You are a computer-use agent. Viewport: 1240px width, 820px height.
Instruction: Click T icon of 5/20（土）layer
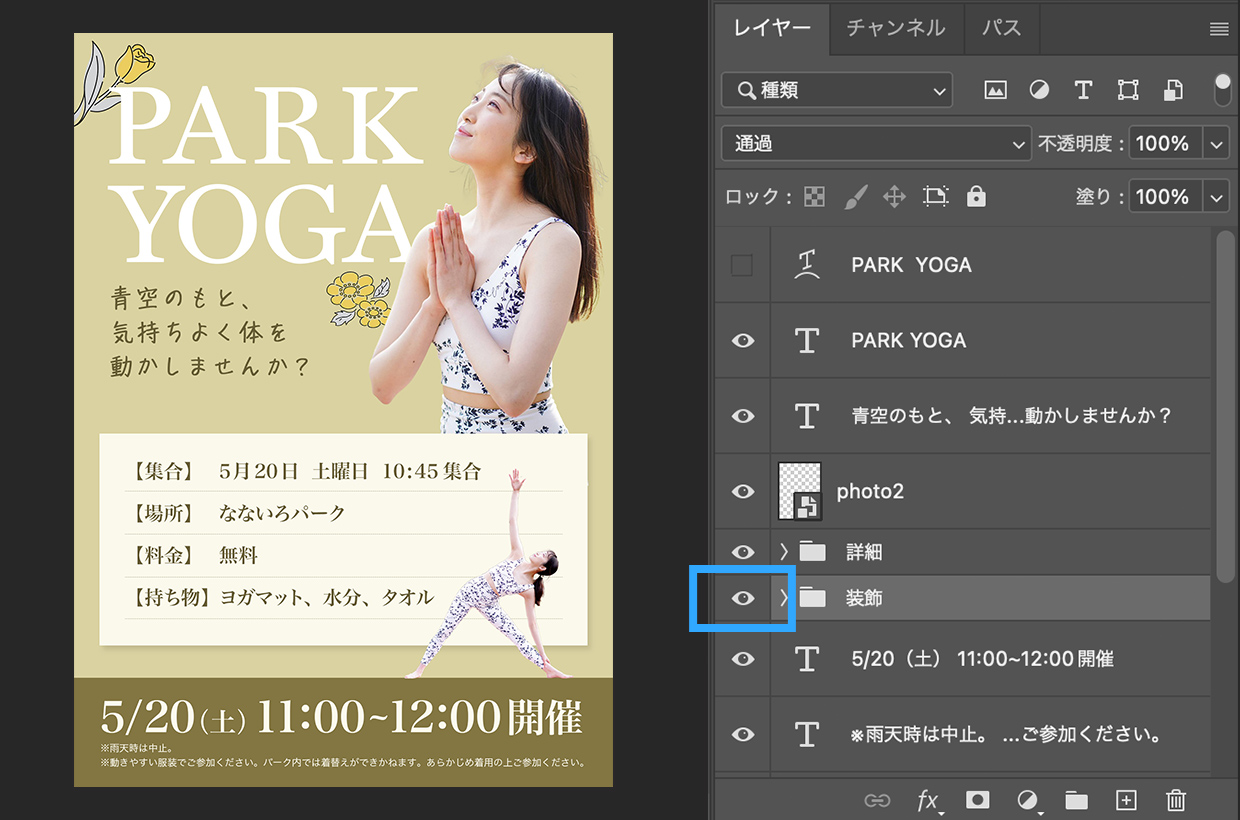pyautogui.click(x=807, y=658)
